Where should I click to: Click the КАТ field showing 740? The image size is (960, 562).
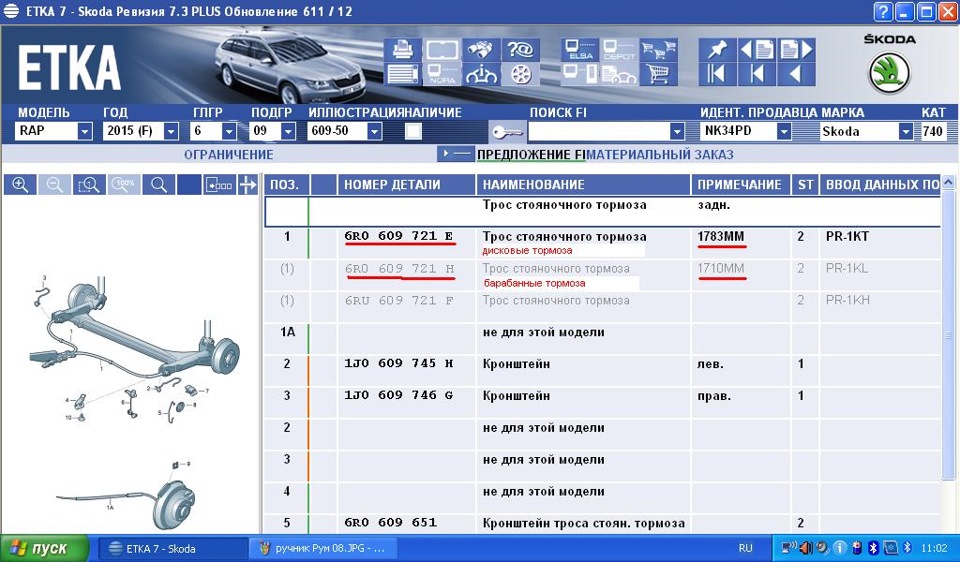(x=934, y=131)
